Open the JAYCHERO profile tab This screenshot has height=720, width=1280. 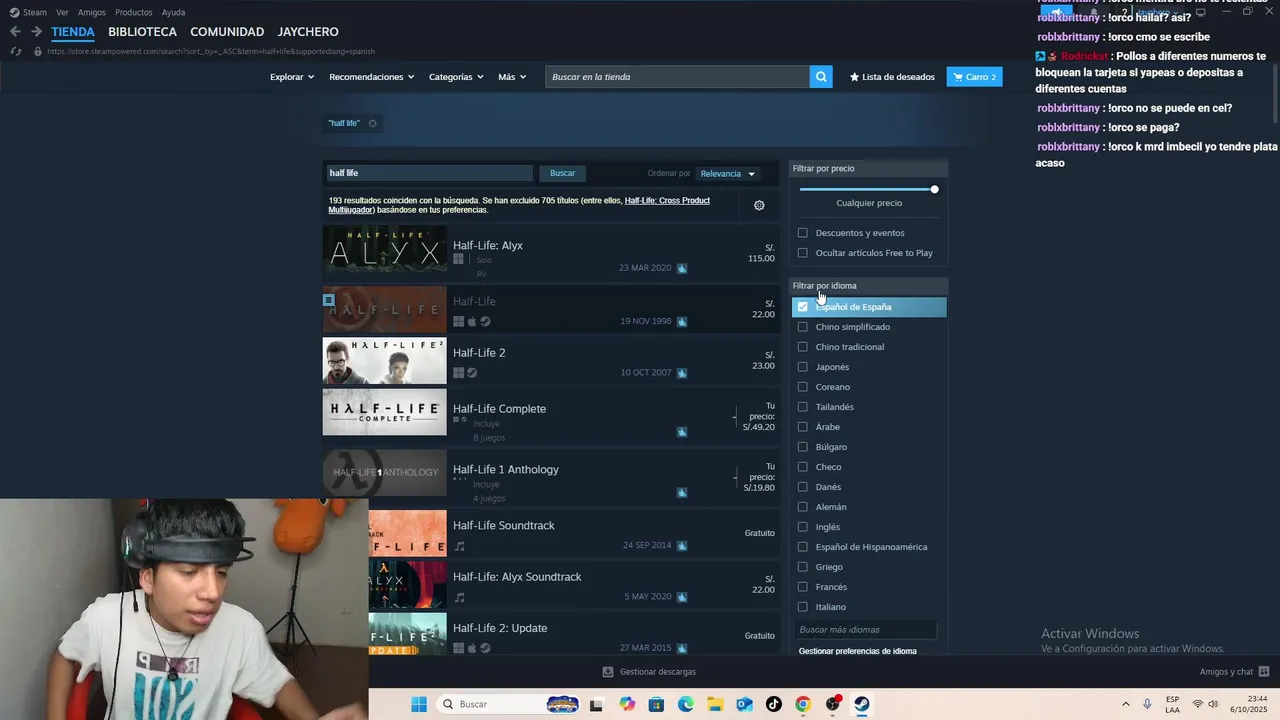[x=308, y=32]
